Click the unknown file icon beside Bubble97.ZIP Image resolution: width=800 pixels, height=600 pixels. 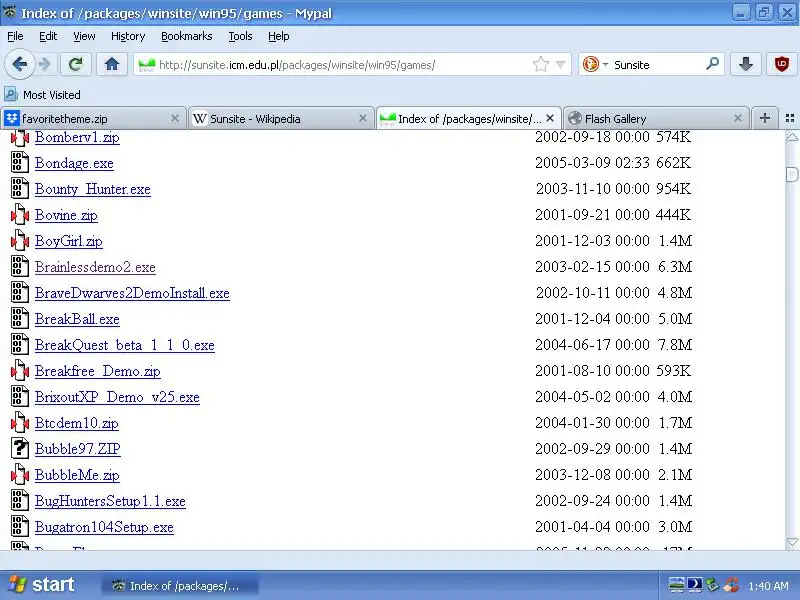pos(20,448)
